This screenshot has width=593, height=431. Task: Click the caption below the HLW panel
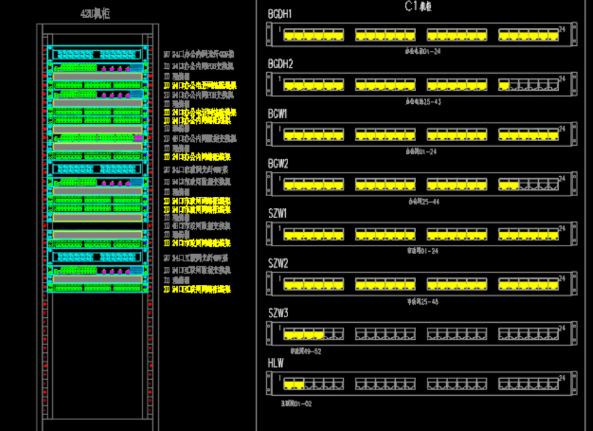coord(296,404)
